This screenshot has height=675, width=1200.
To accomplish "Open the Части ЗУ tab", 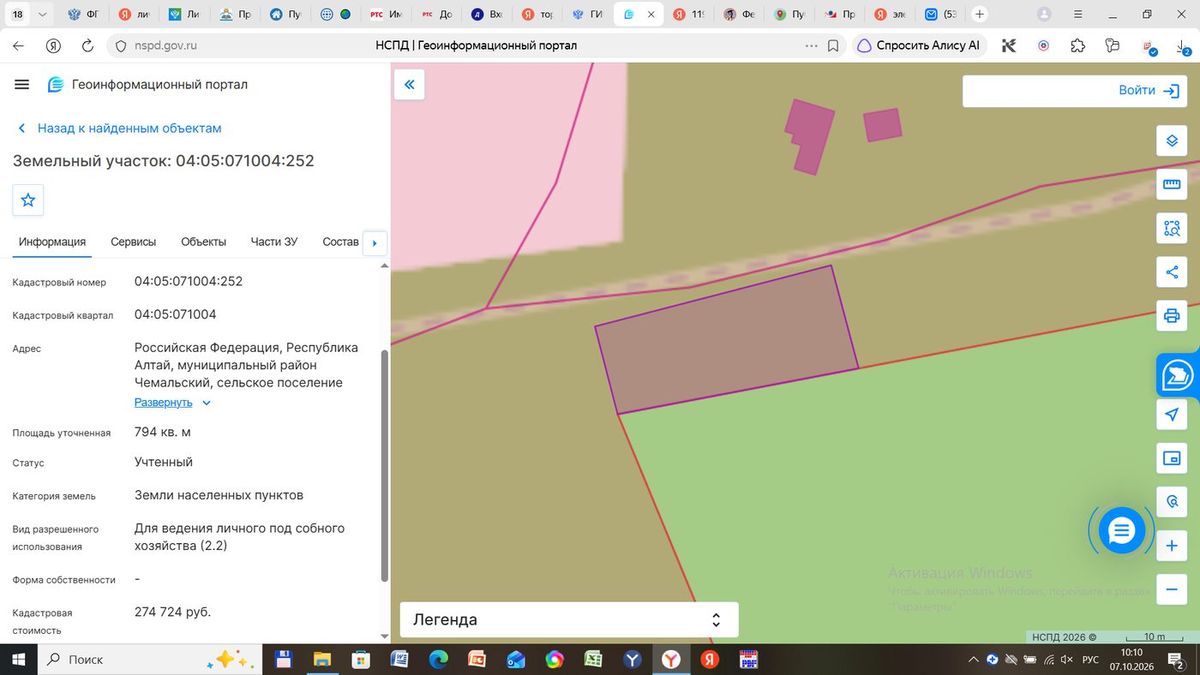I will pyautogui.click(x=274, y=242).
